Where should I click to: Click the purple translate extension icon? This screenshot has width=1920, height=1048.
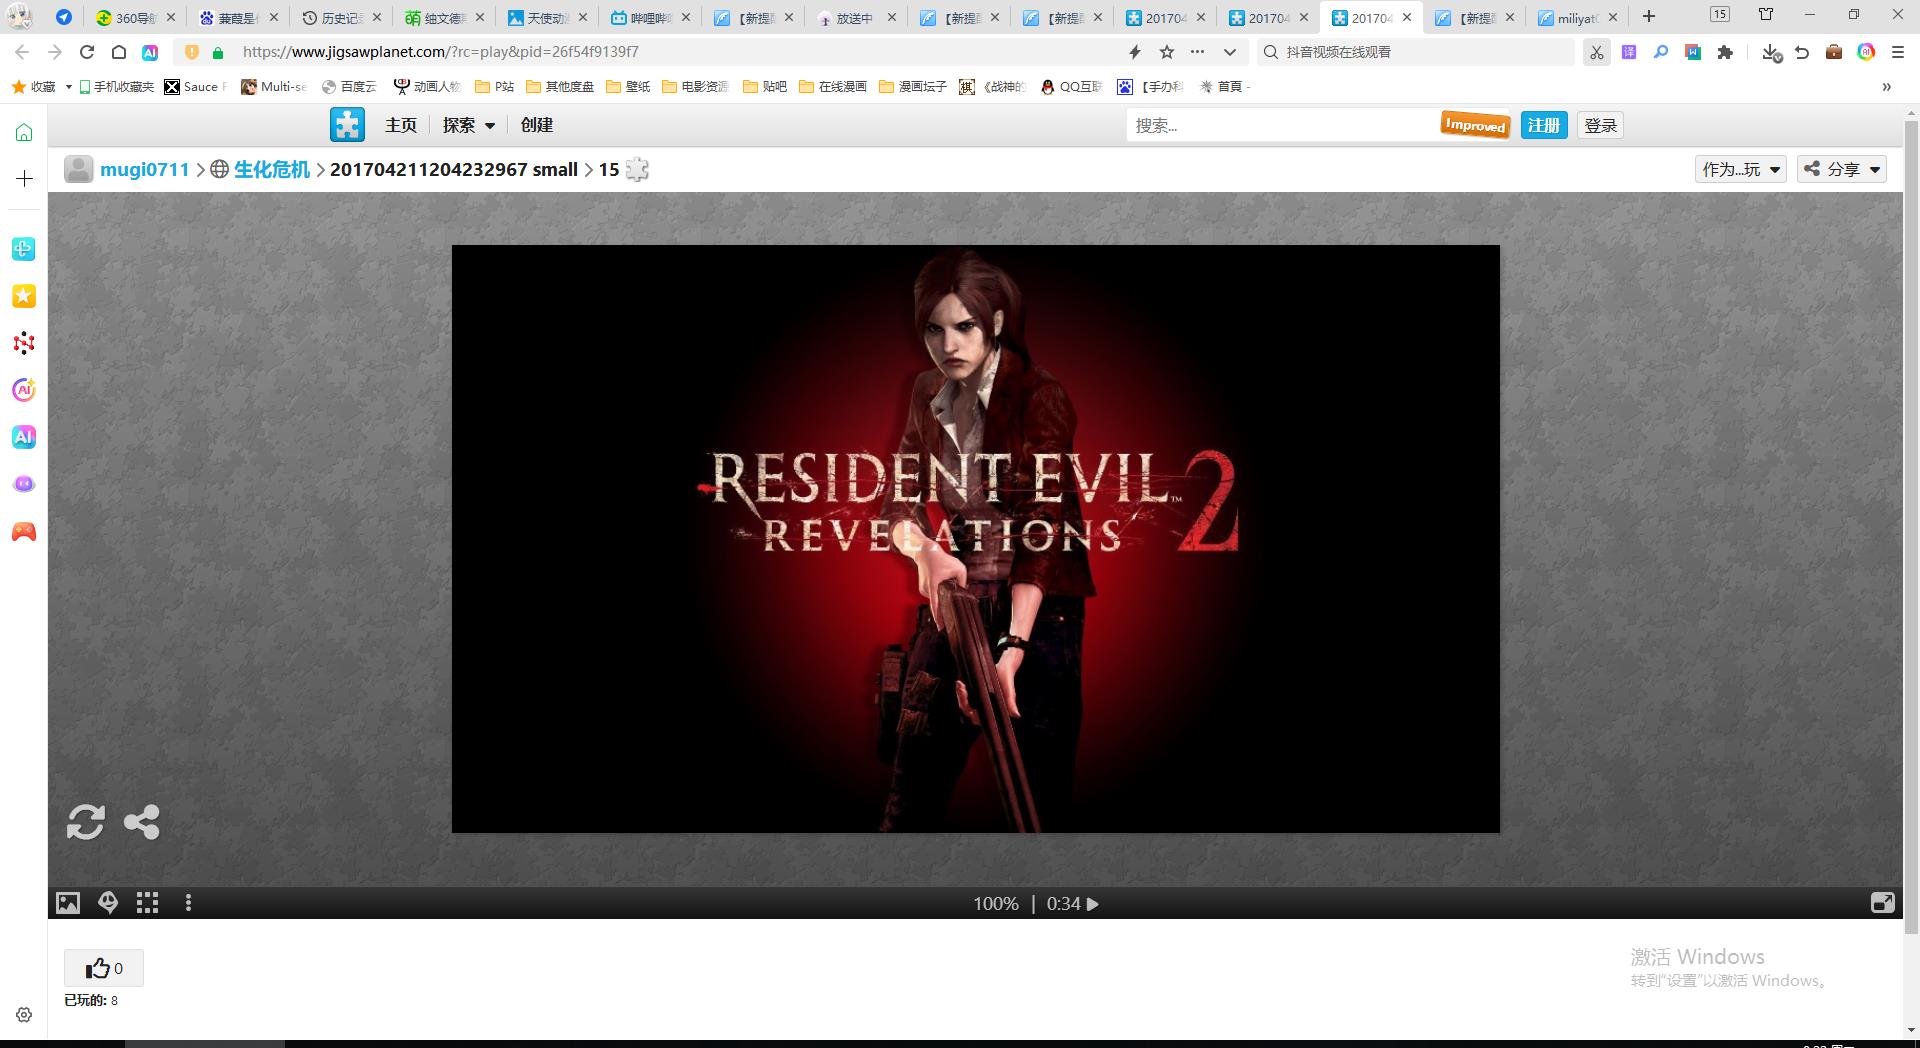(x=1629, y=52)
